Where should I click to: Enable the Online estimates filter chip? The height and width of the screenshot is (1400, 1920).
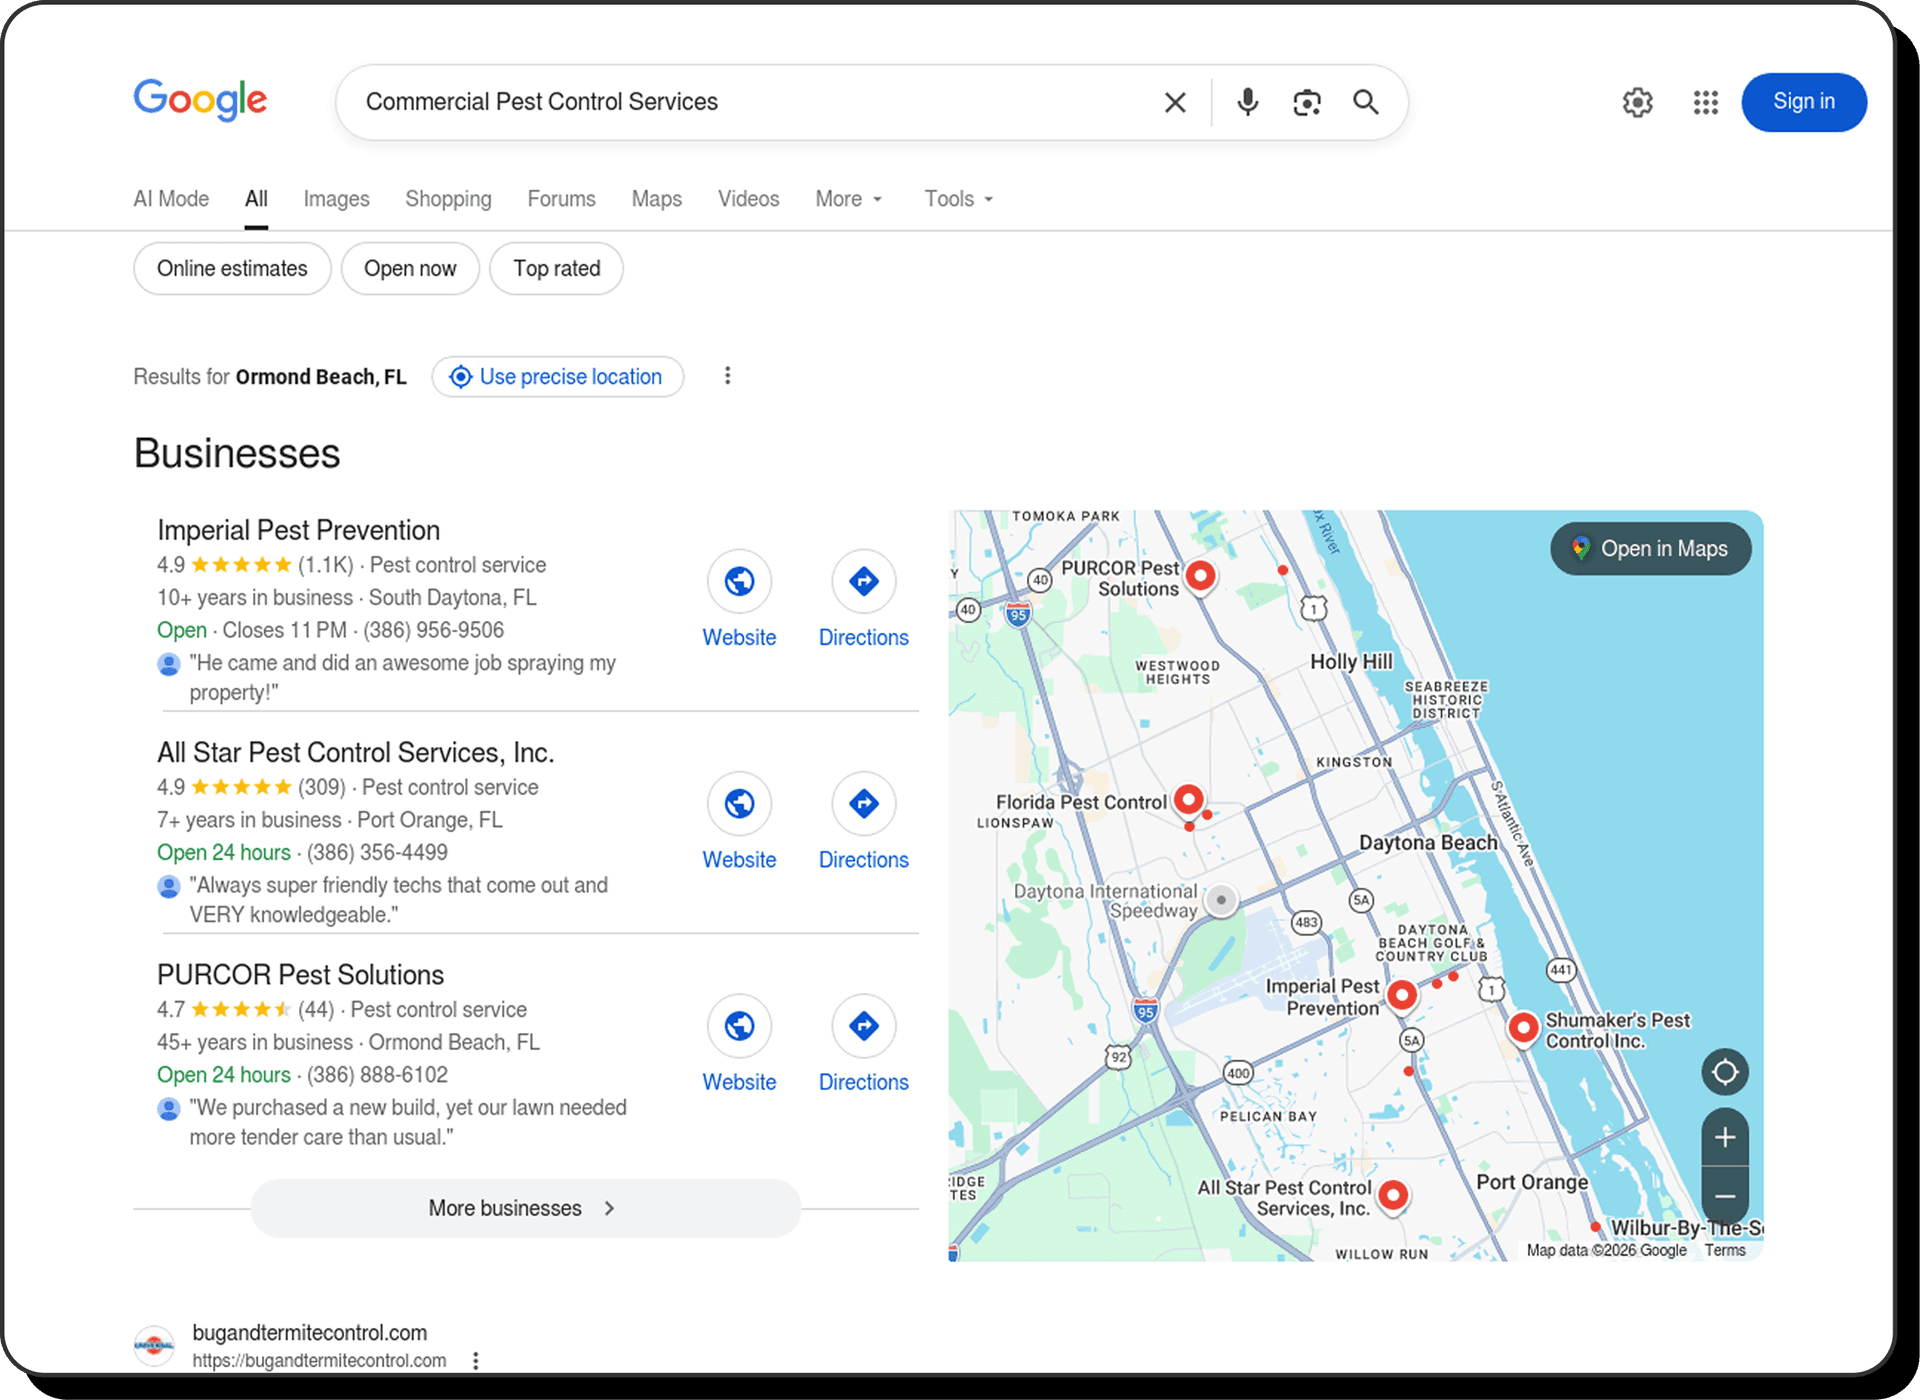232,269
